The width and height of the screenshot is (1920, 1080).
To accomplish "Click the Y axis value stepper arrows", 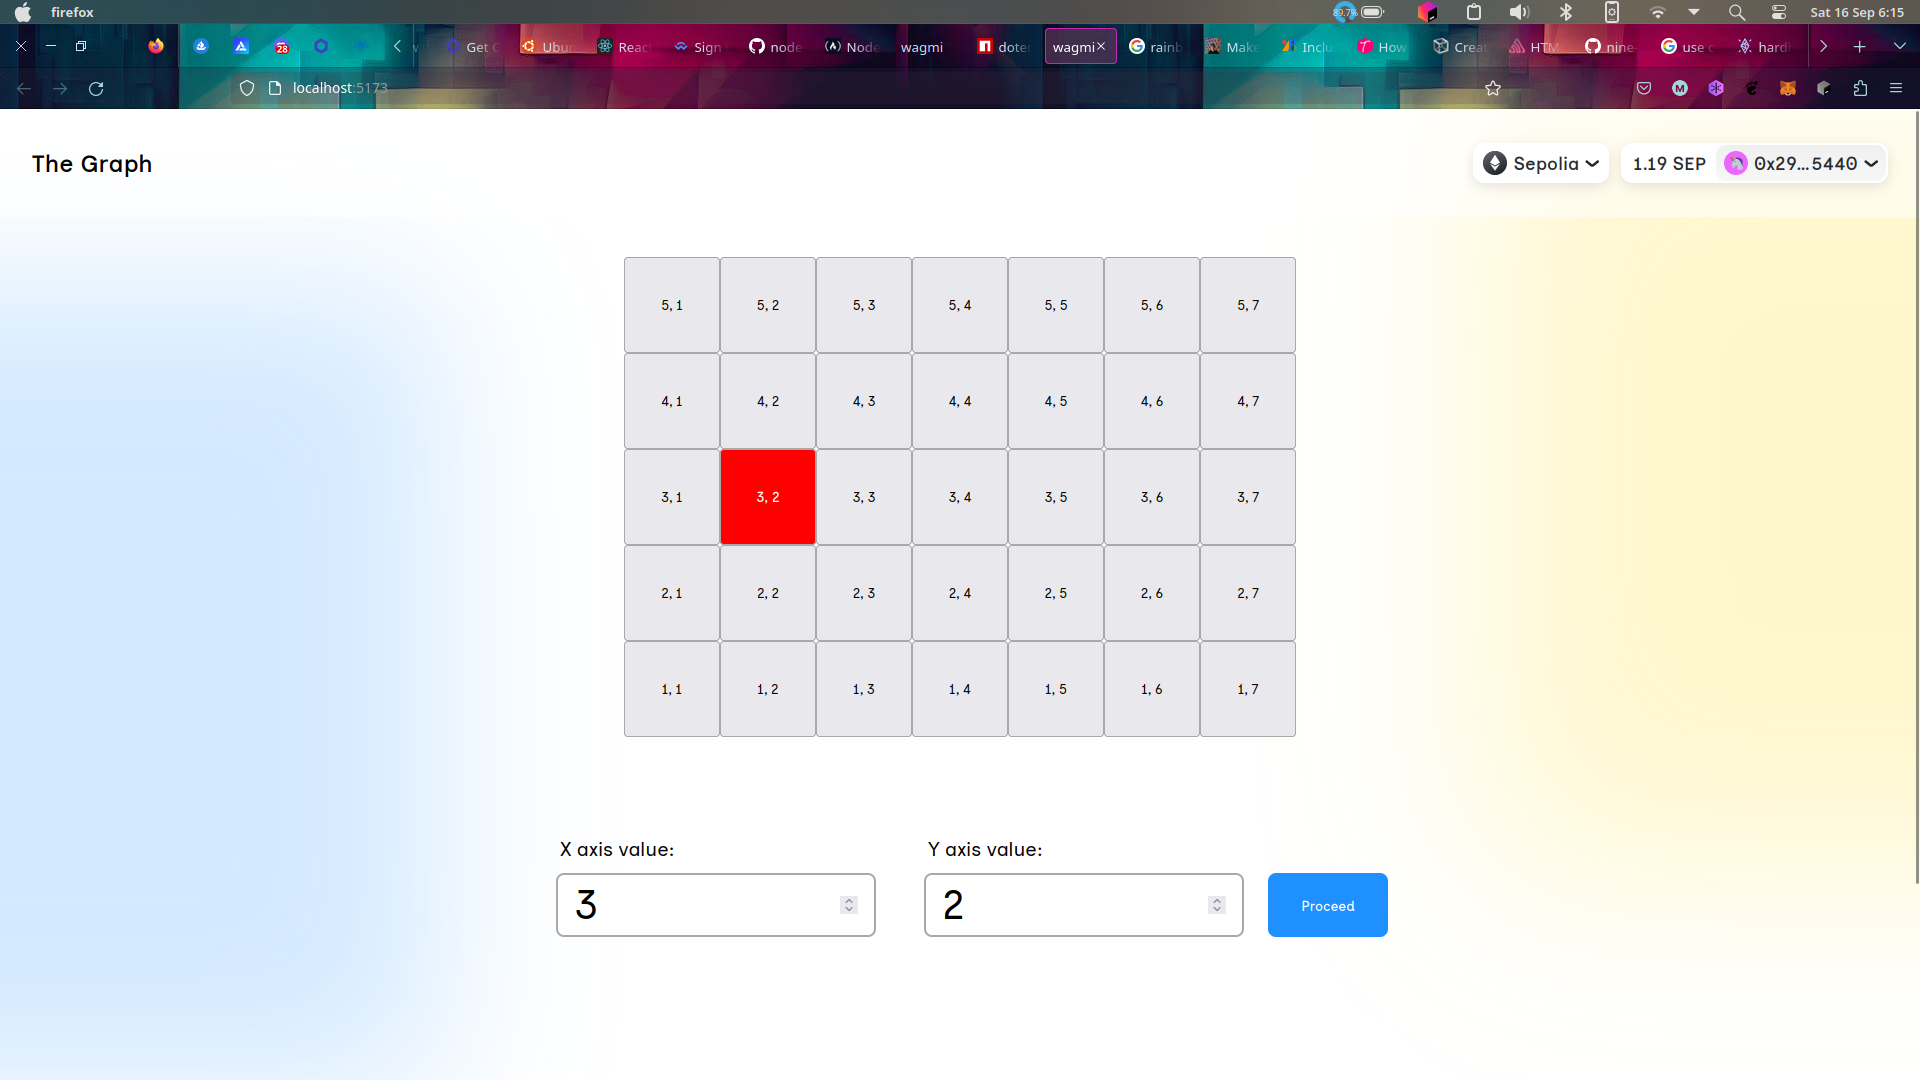I will [x=1216, y=905].
